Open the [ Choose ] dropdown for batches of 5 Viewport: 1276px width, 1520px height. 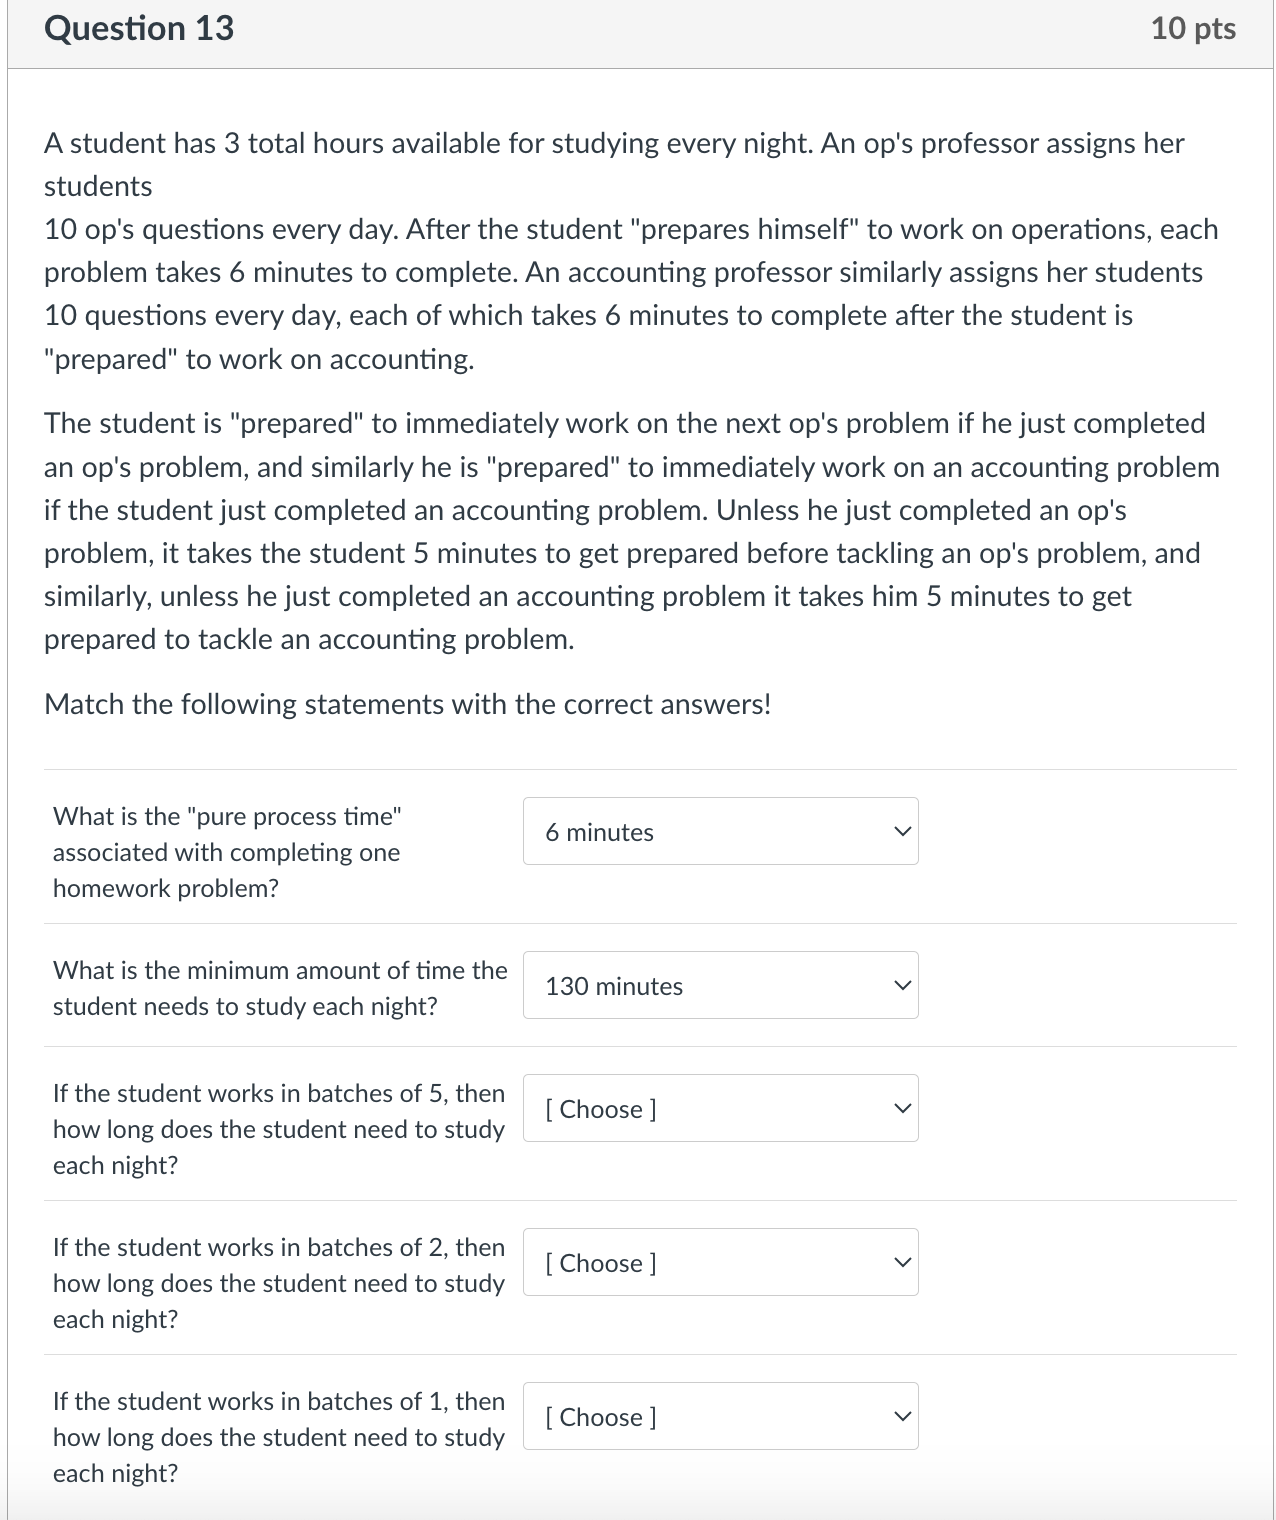(700, 1107)
